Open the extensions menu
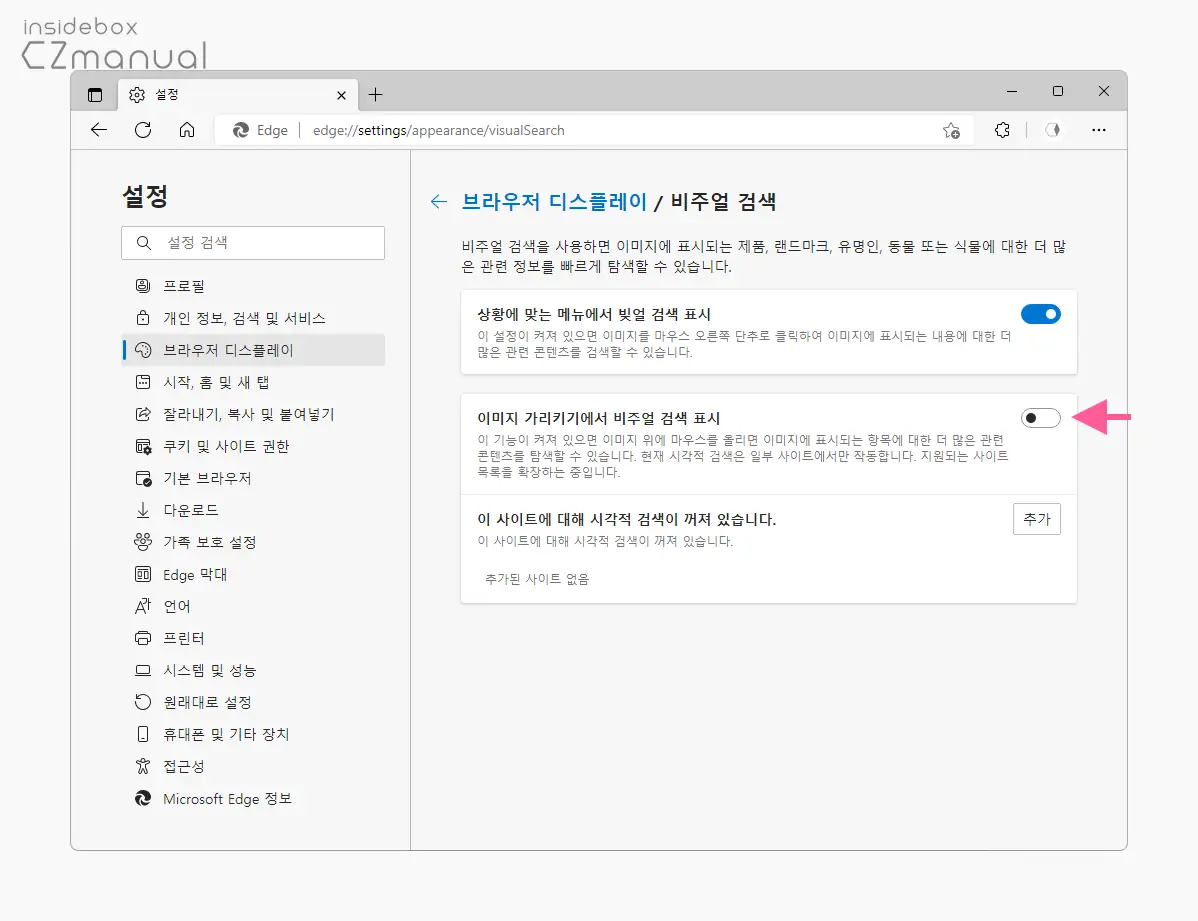 [x=1002, y=130]
